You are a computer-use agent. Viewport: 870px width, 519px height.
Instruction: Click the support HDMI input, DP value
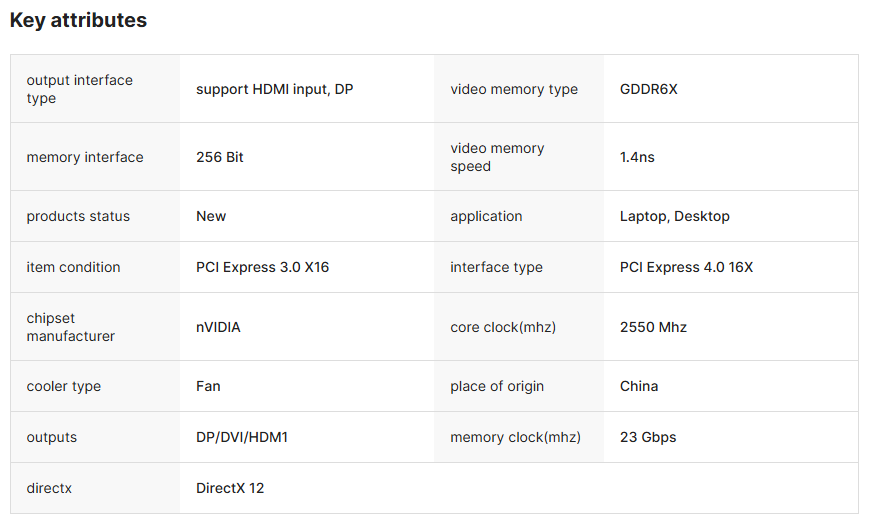275,89
